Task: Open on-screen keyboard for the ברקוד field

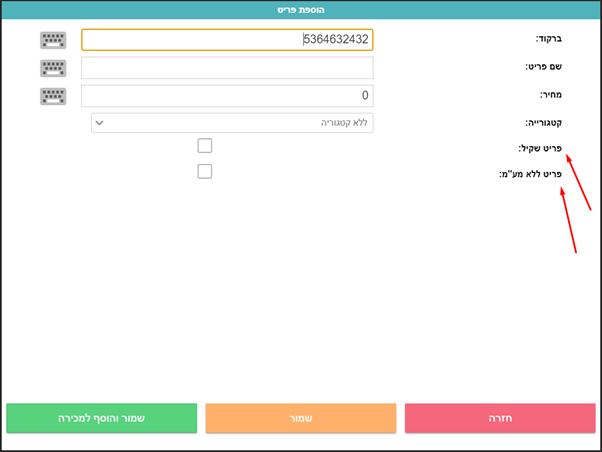Action: coord(56,40)
